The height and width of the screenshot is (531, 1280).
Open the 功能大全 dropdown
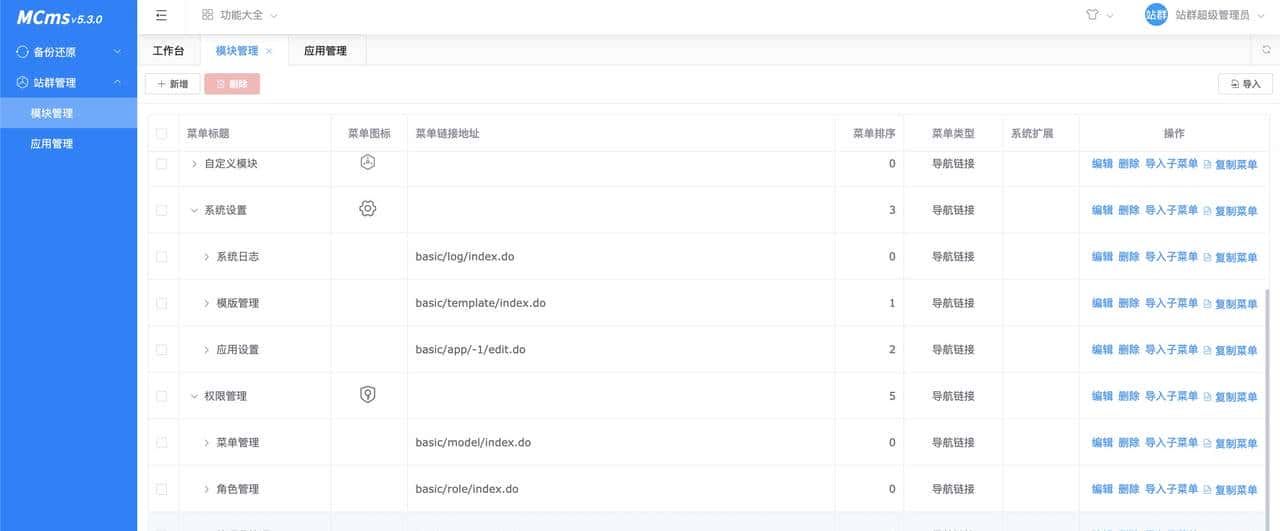pos(240,15)
